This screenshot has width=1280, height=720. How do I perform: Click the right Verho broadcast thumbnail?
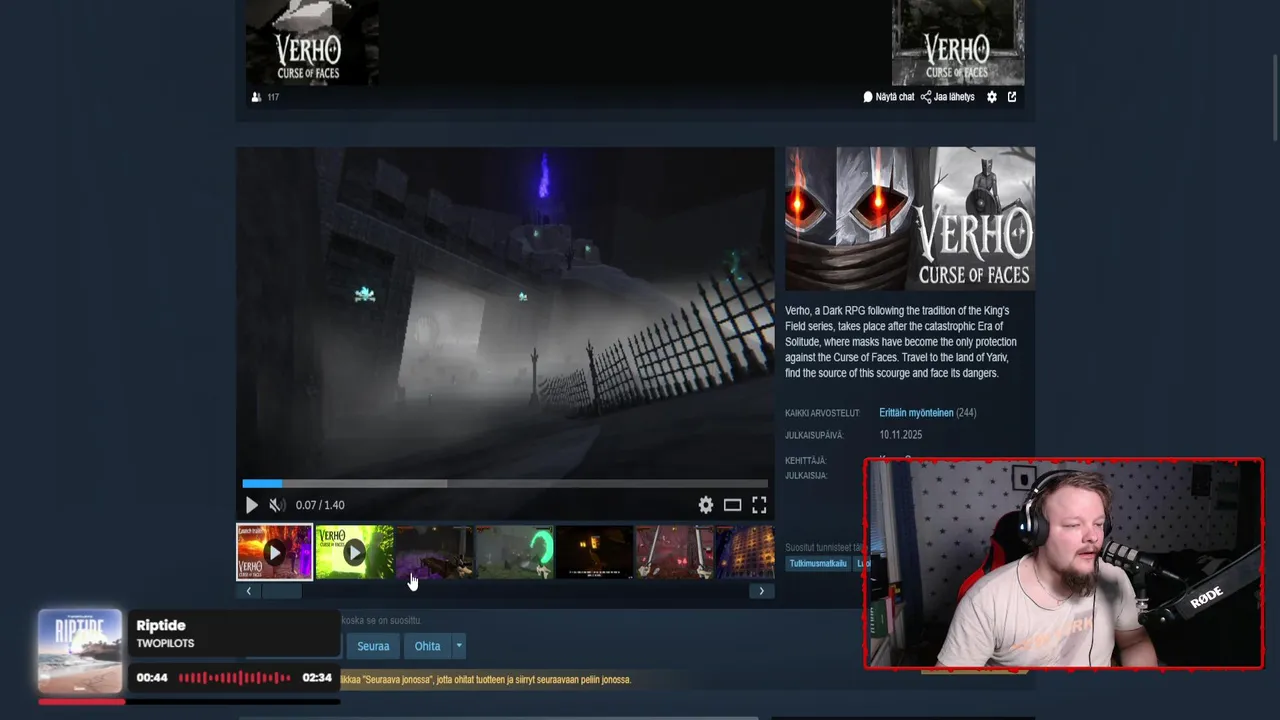[958, 42]
